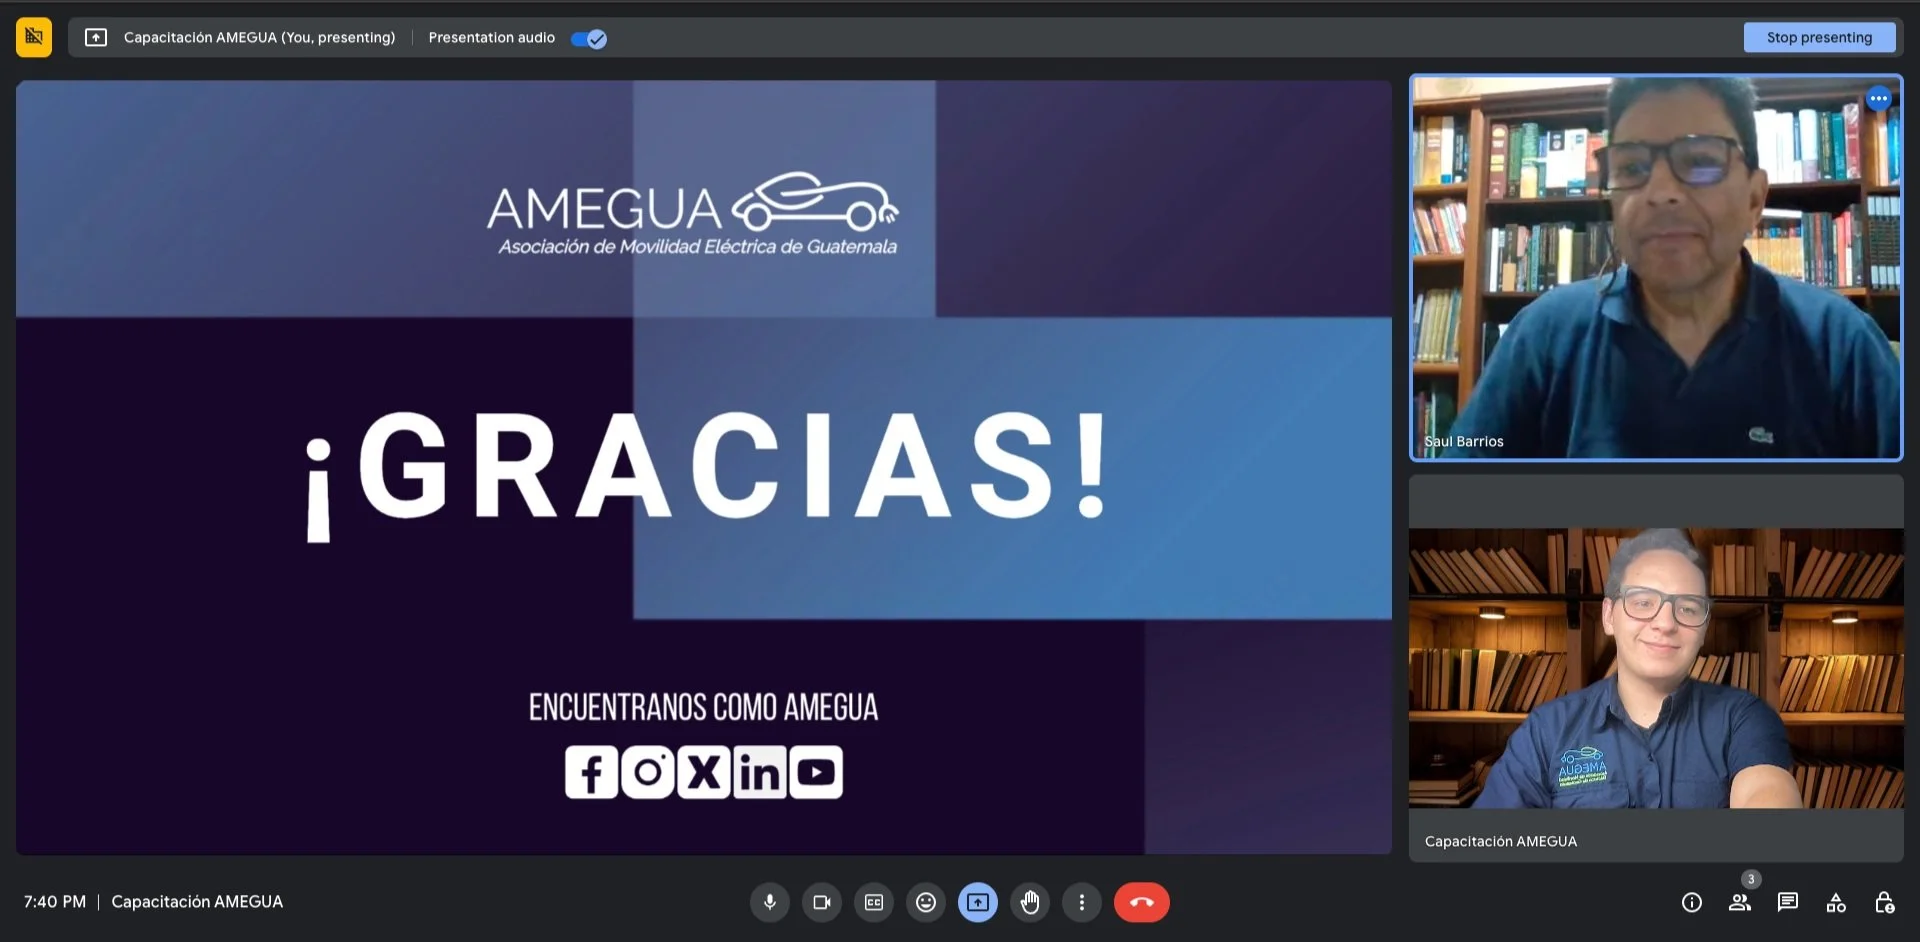Toggle closed captions
The height and width of the screenshot is (942, 1920).
(874, 902)
